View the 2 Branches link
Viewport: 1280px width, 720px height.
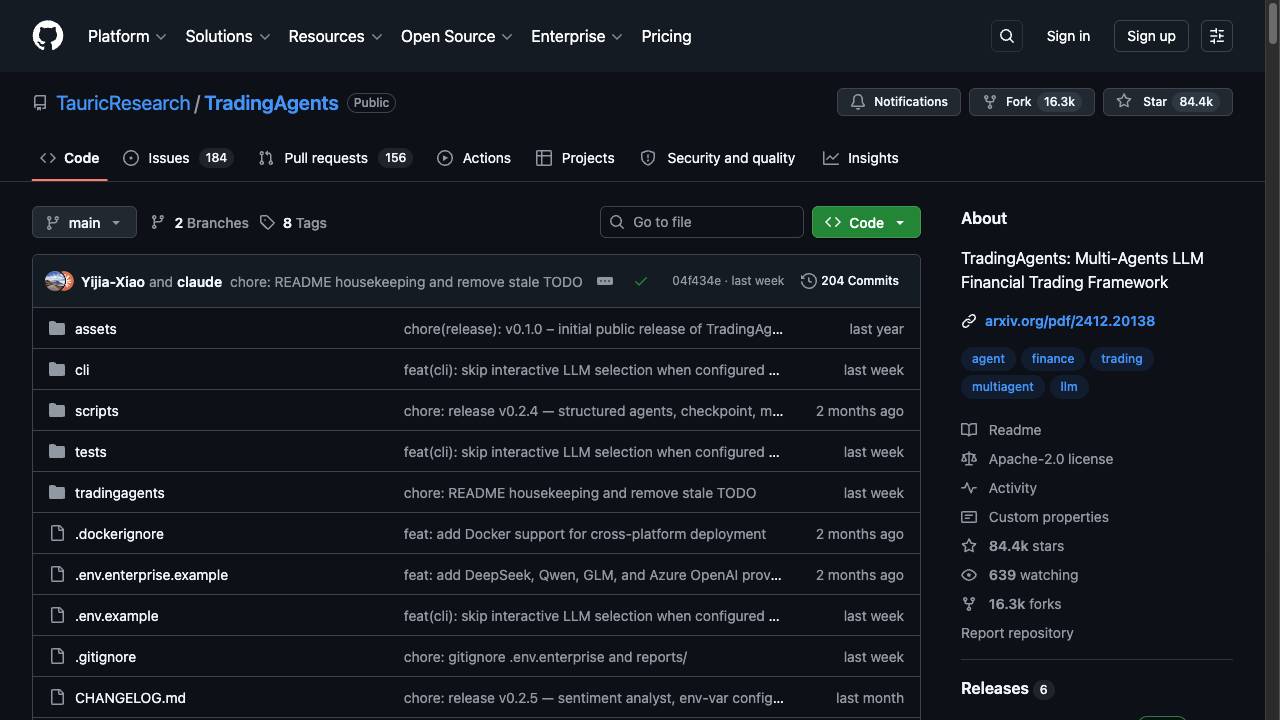200,223
